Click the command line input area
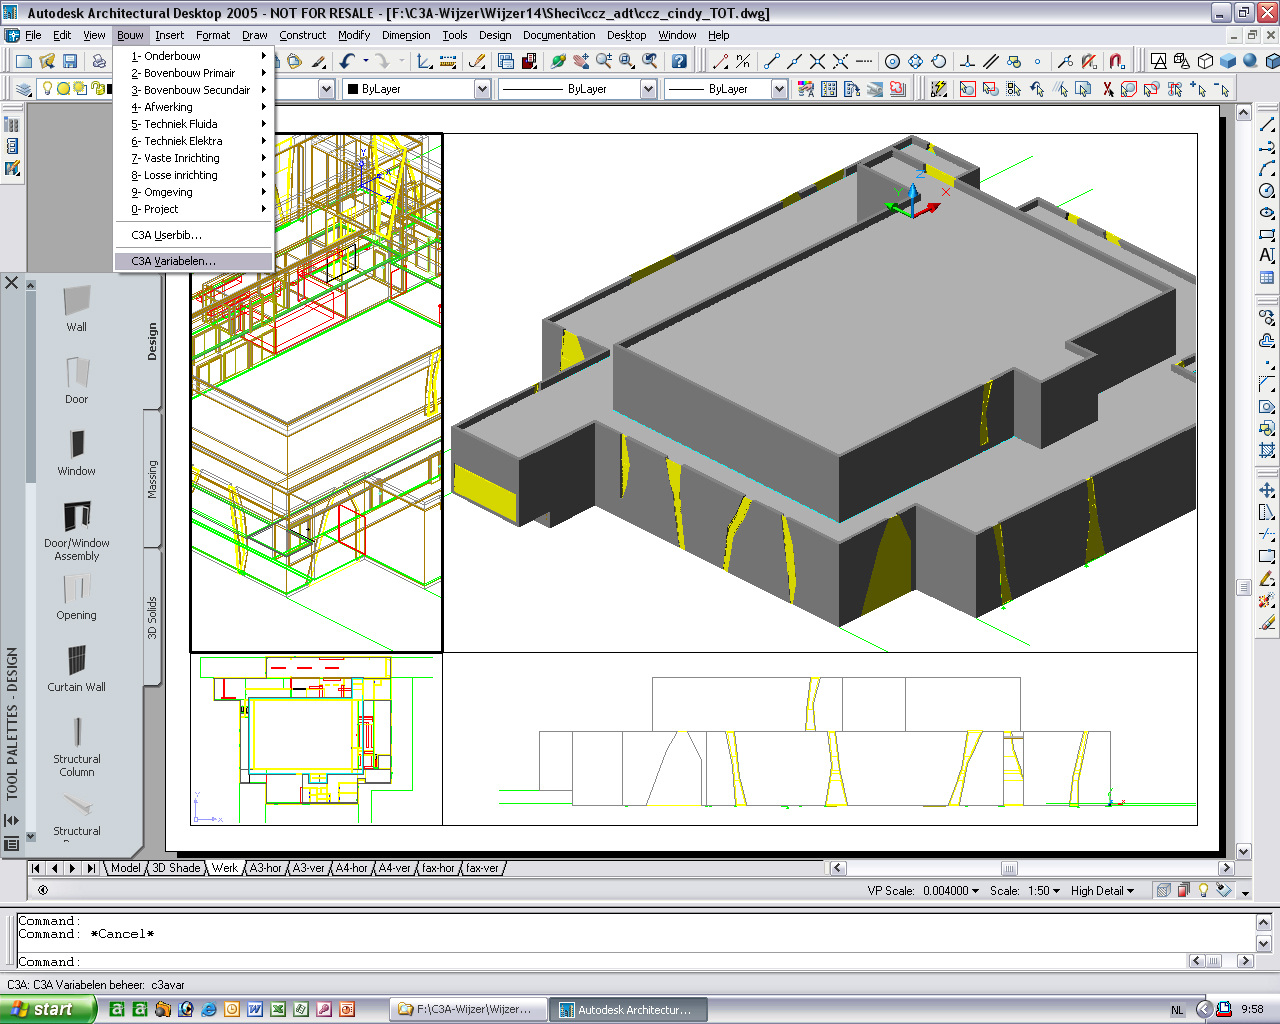 pos(600,961)
